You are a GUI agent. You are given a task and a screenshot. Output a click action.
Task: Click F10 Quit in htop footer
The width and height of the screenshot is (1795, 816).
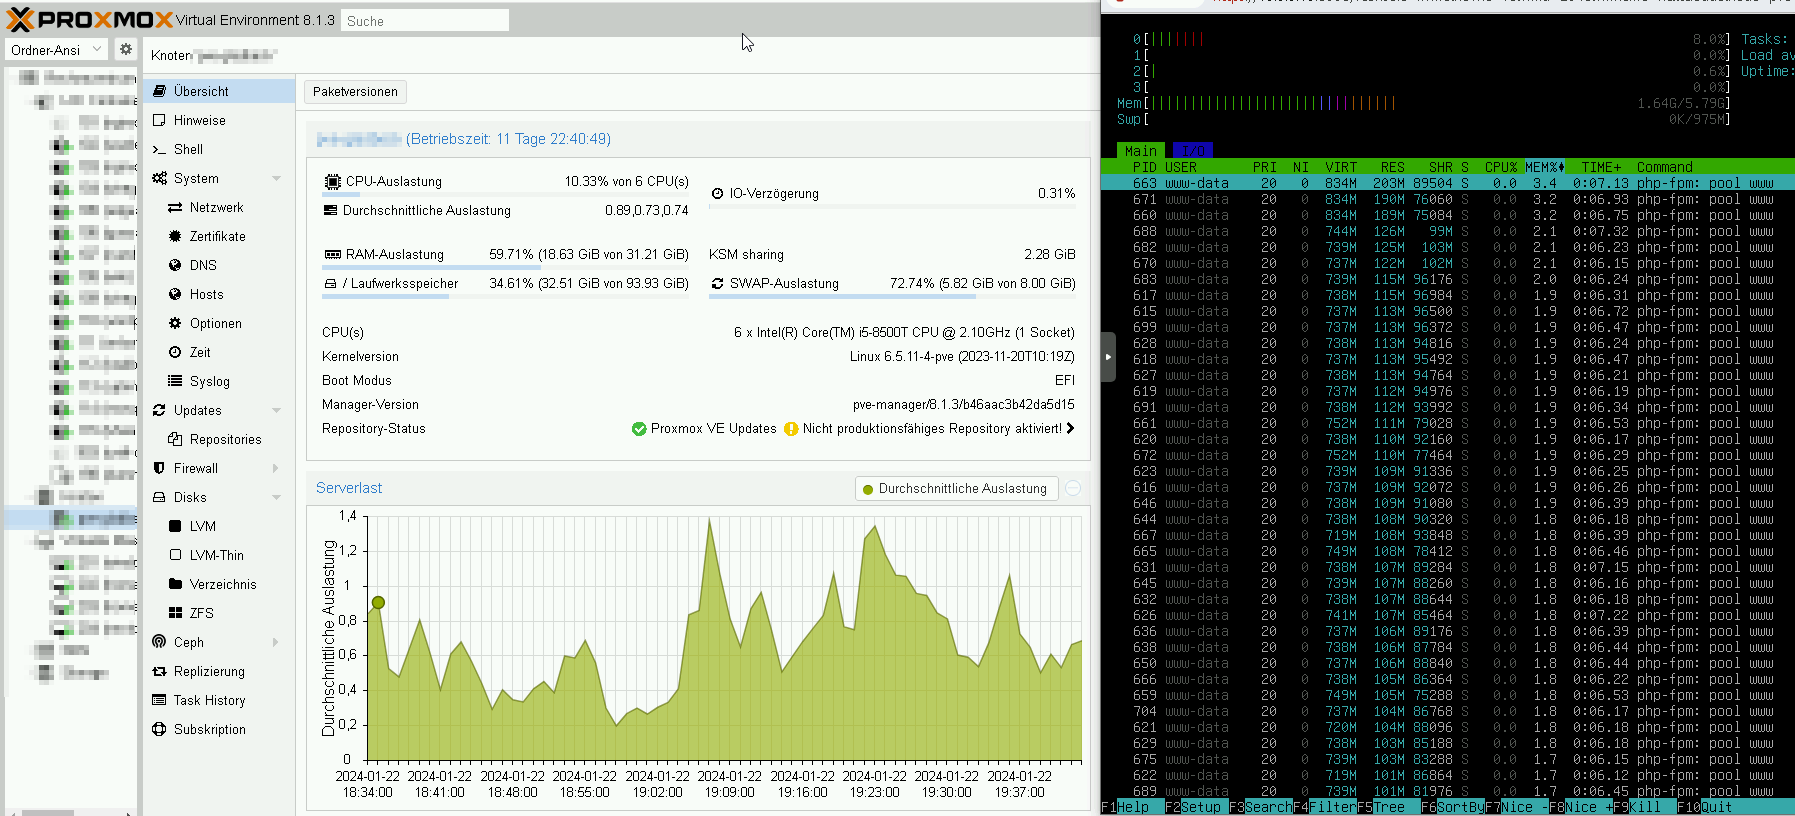pyautogui.click(x=1705, y=807)
